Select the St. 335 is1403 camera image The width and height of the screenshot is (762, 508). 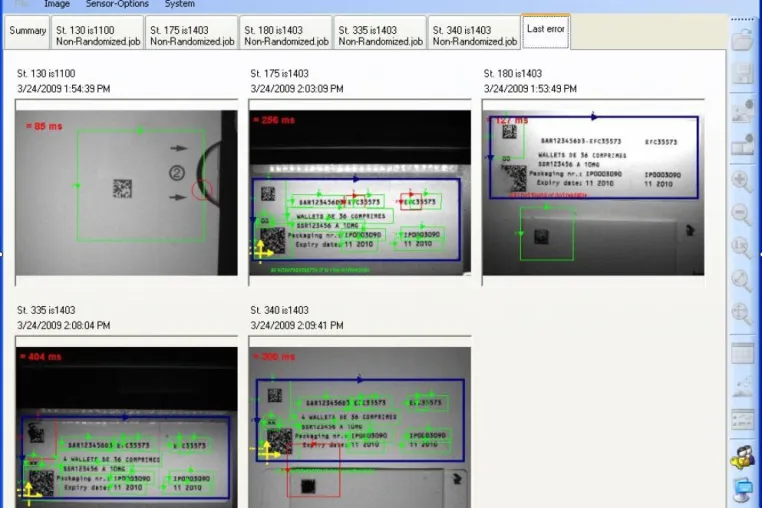coord(126,427)
